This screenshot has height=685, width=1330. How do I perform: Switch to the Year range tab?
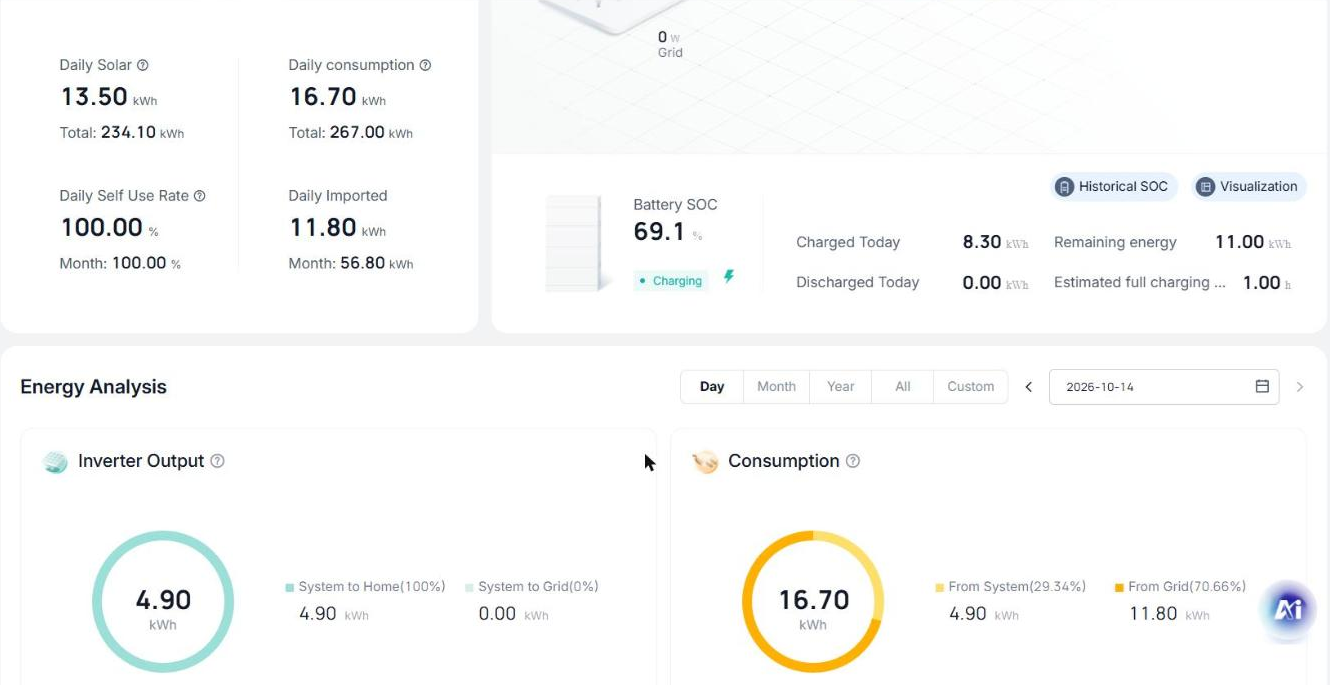(841, 387)
